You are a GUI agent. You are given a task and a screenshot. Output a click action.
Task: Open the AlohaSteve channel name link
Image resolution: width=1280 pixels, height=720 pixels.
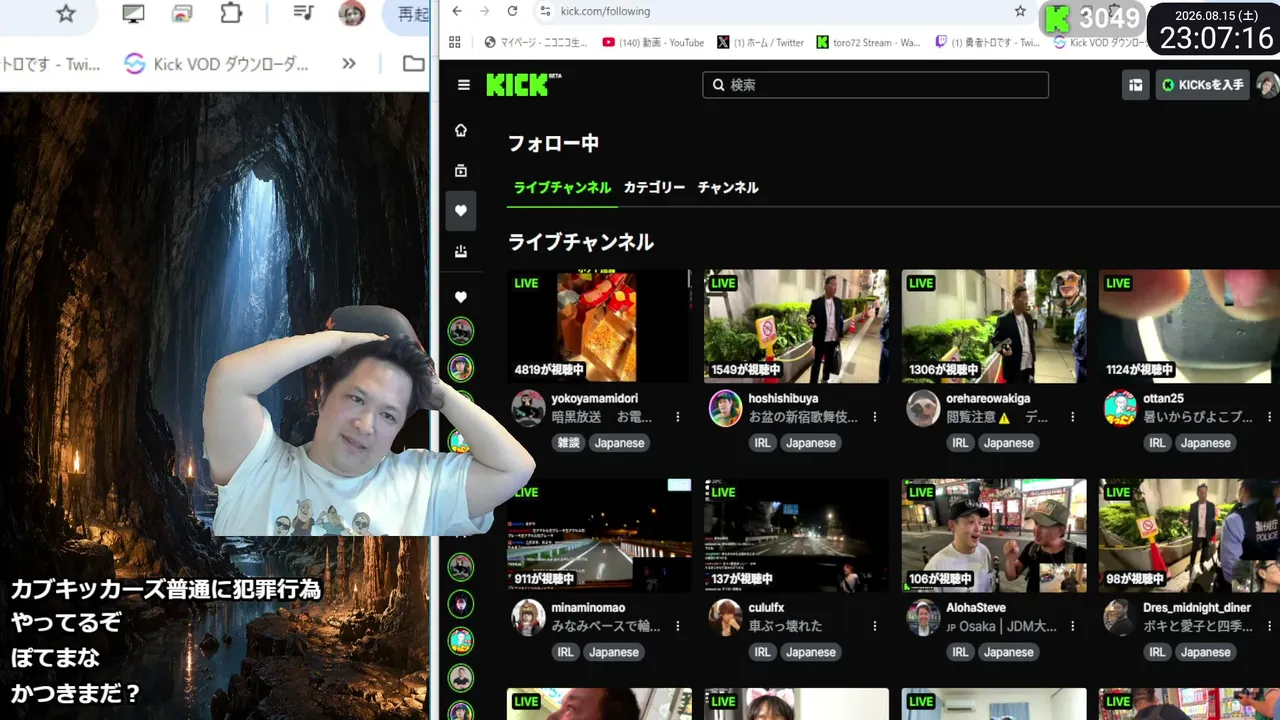976,607
